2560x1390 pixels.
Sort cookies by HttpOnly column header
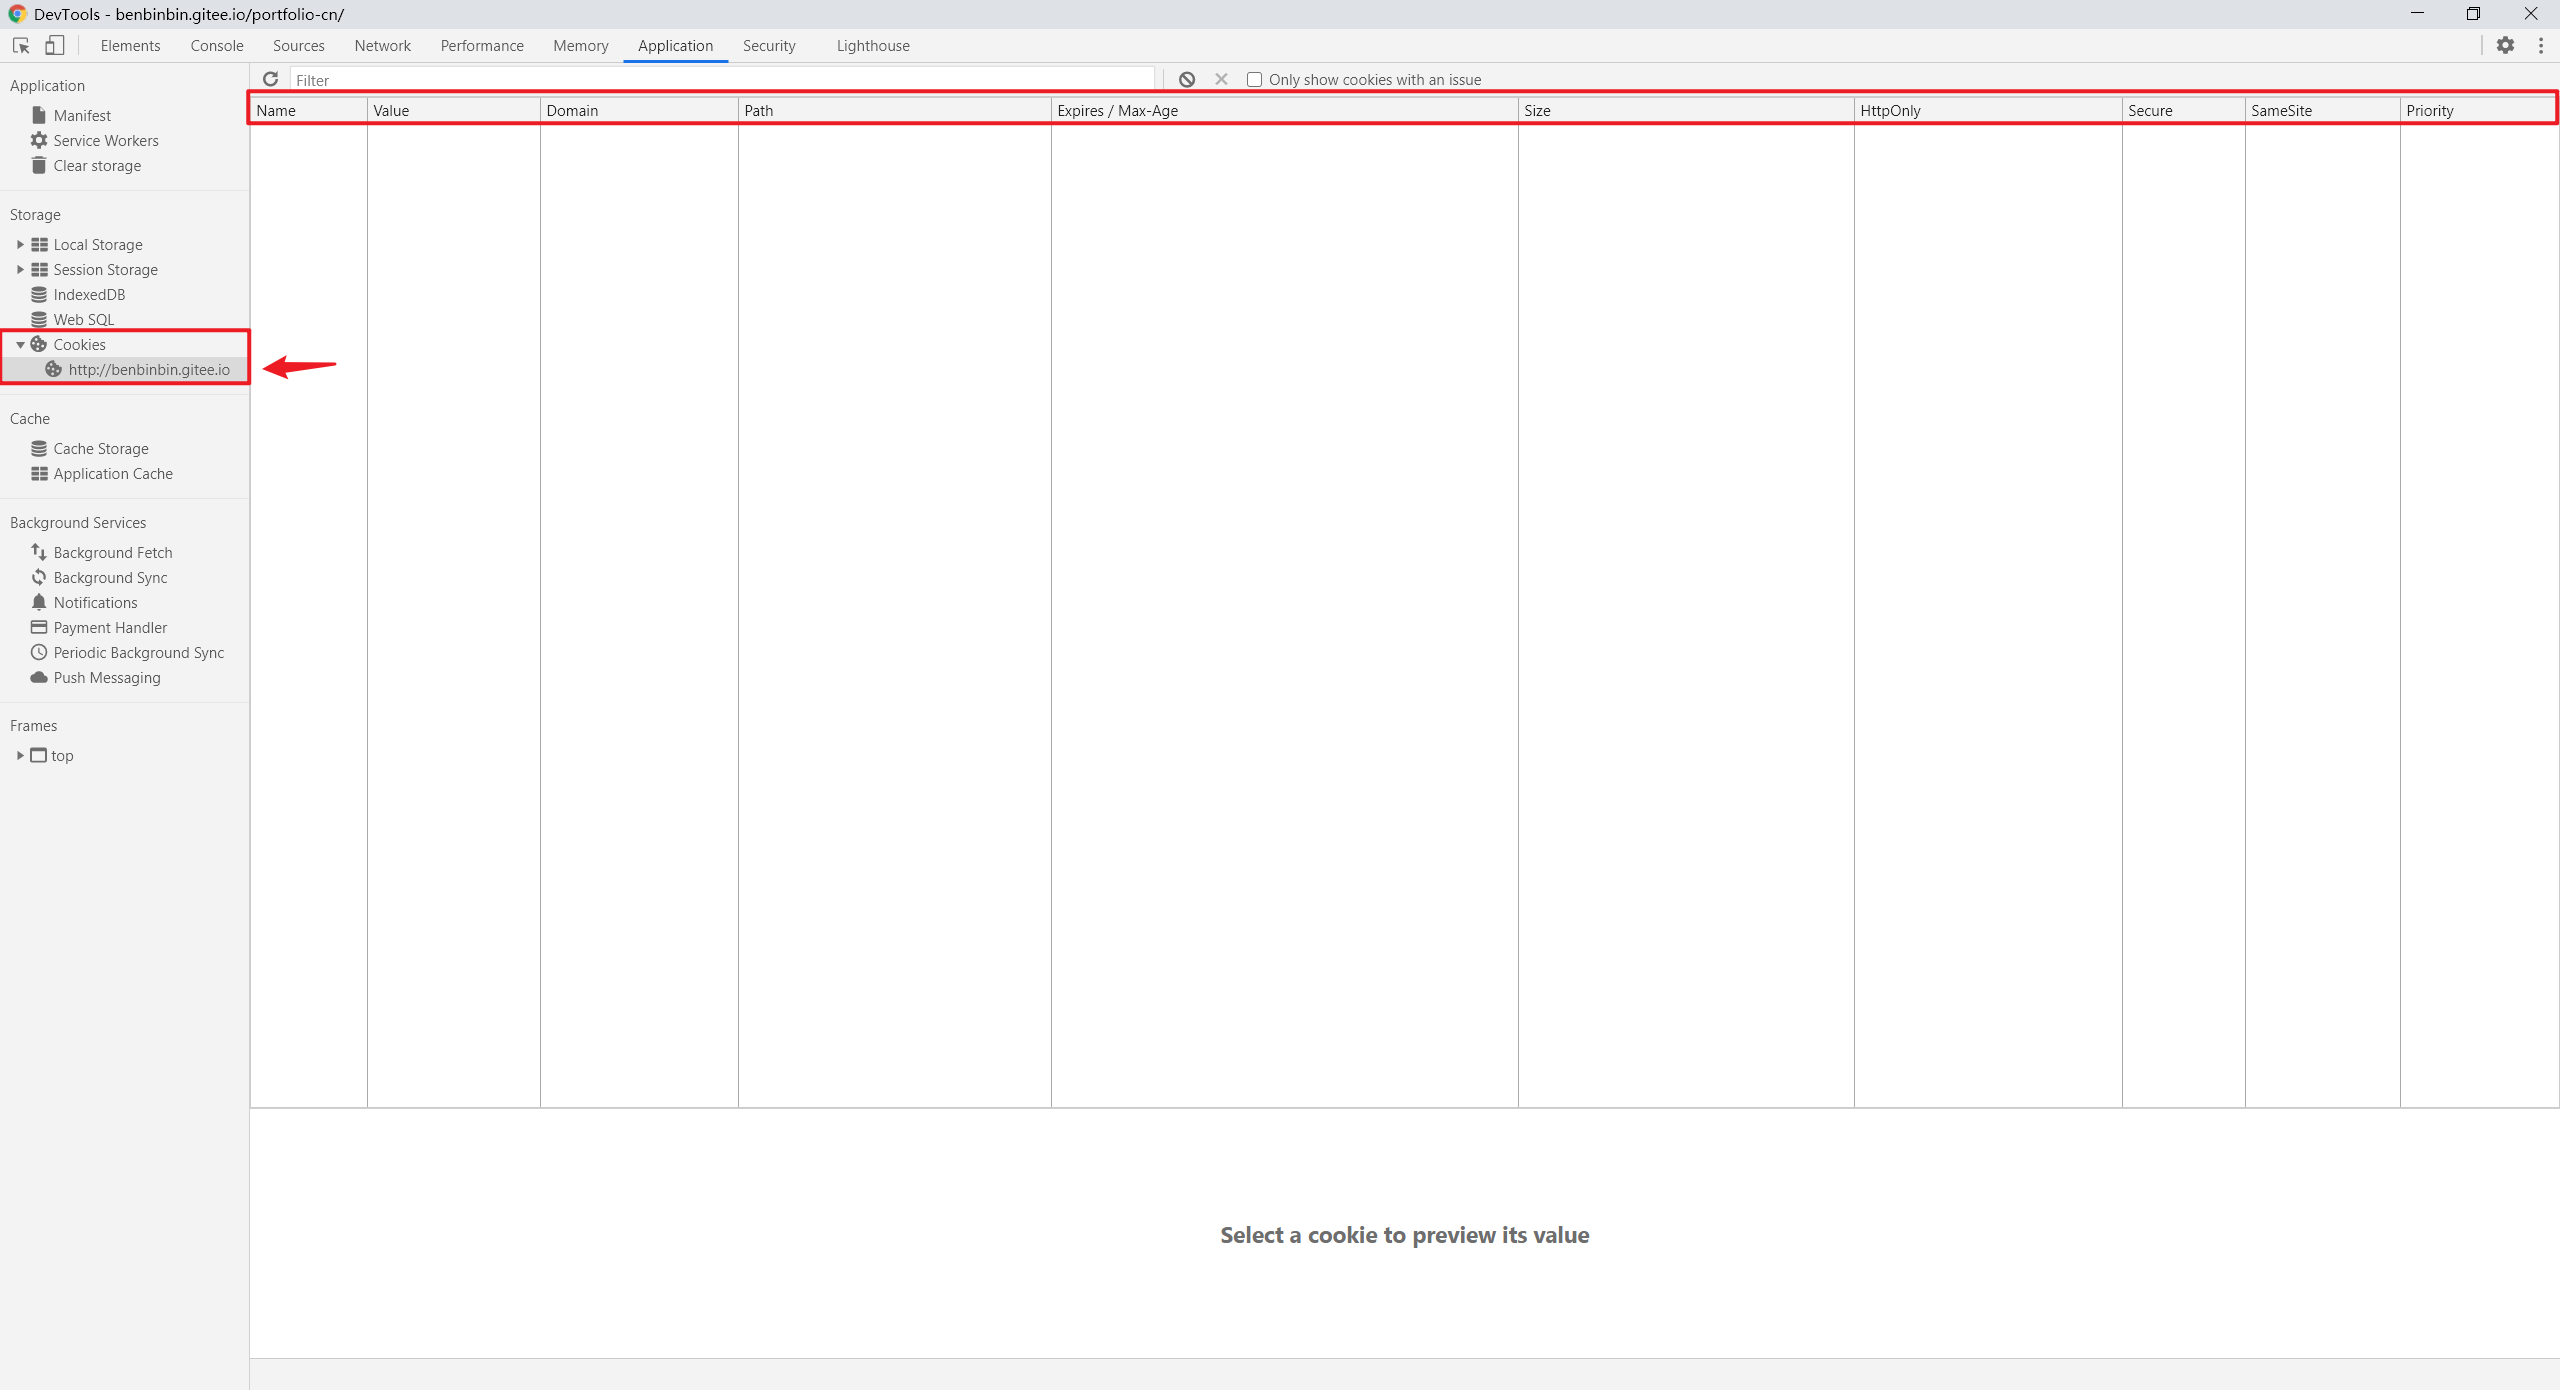coord(1988,110)
